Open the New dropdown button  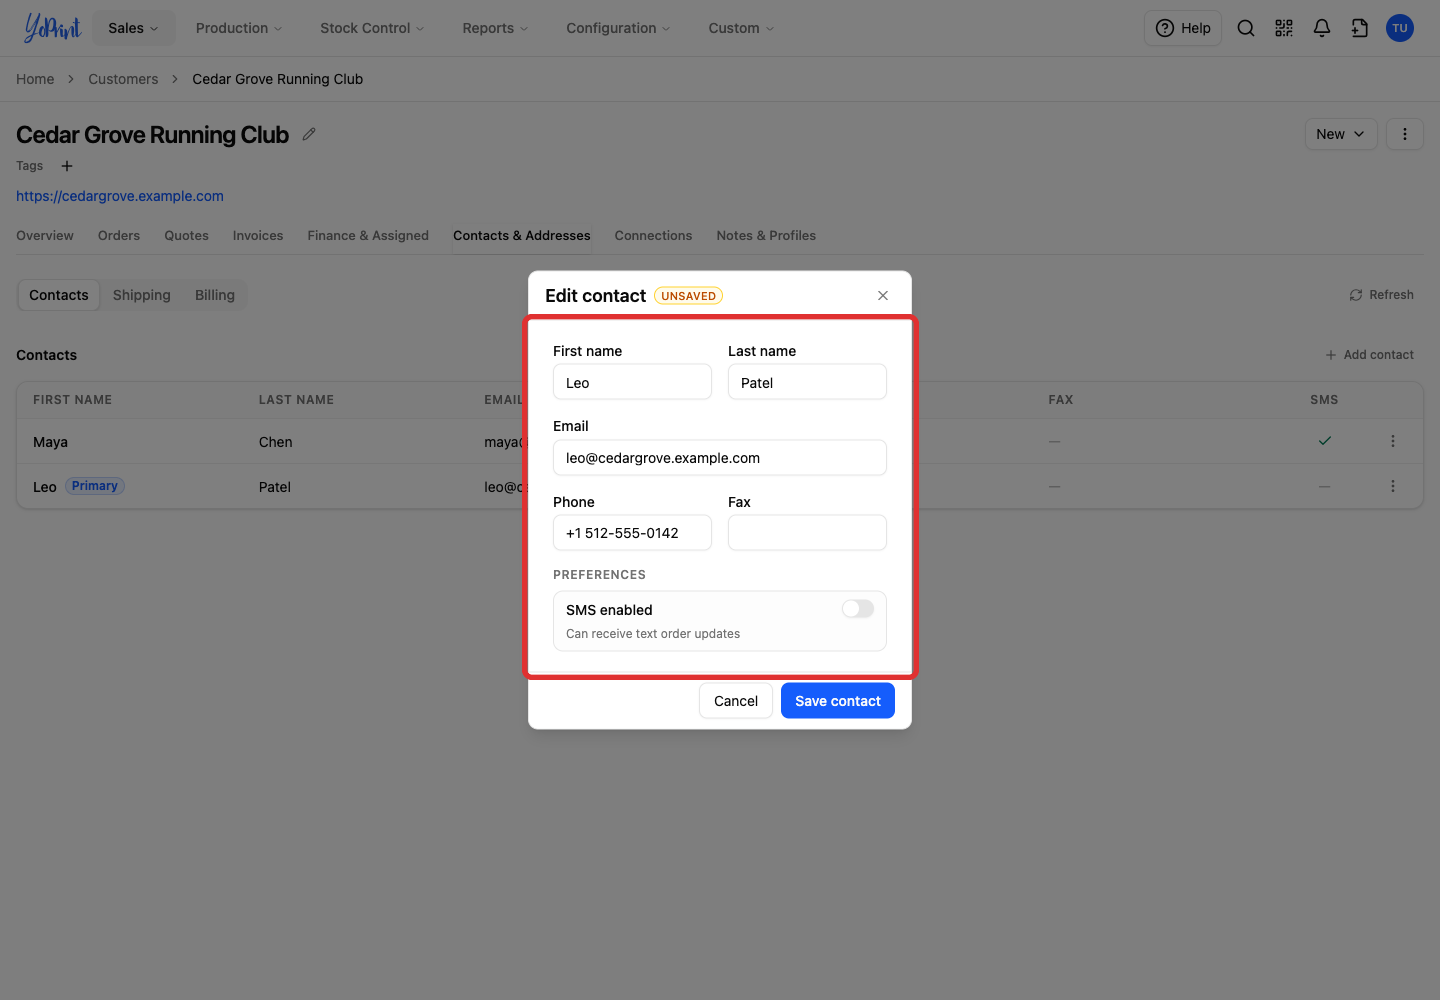click(1341, 134)
